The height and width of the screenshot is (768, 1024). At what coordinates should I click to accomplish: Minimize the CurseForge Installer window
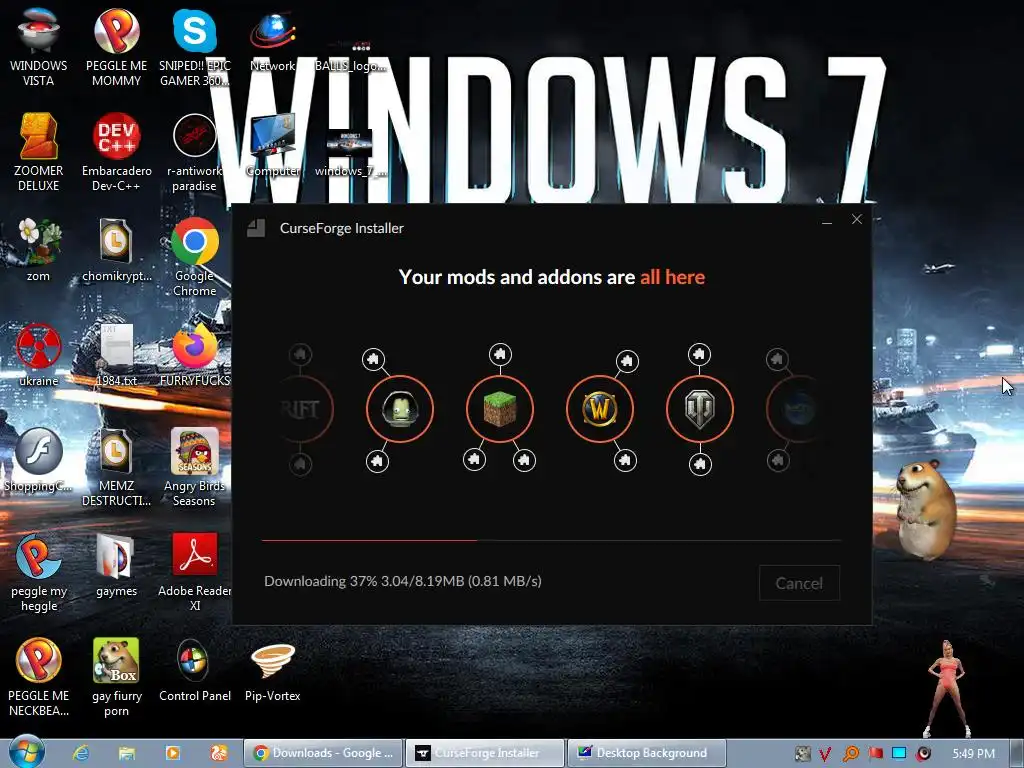coord(827,221)
